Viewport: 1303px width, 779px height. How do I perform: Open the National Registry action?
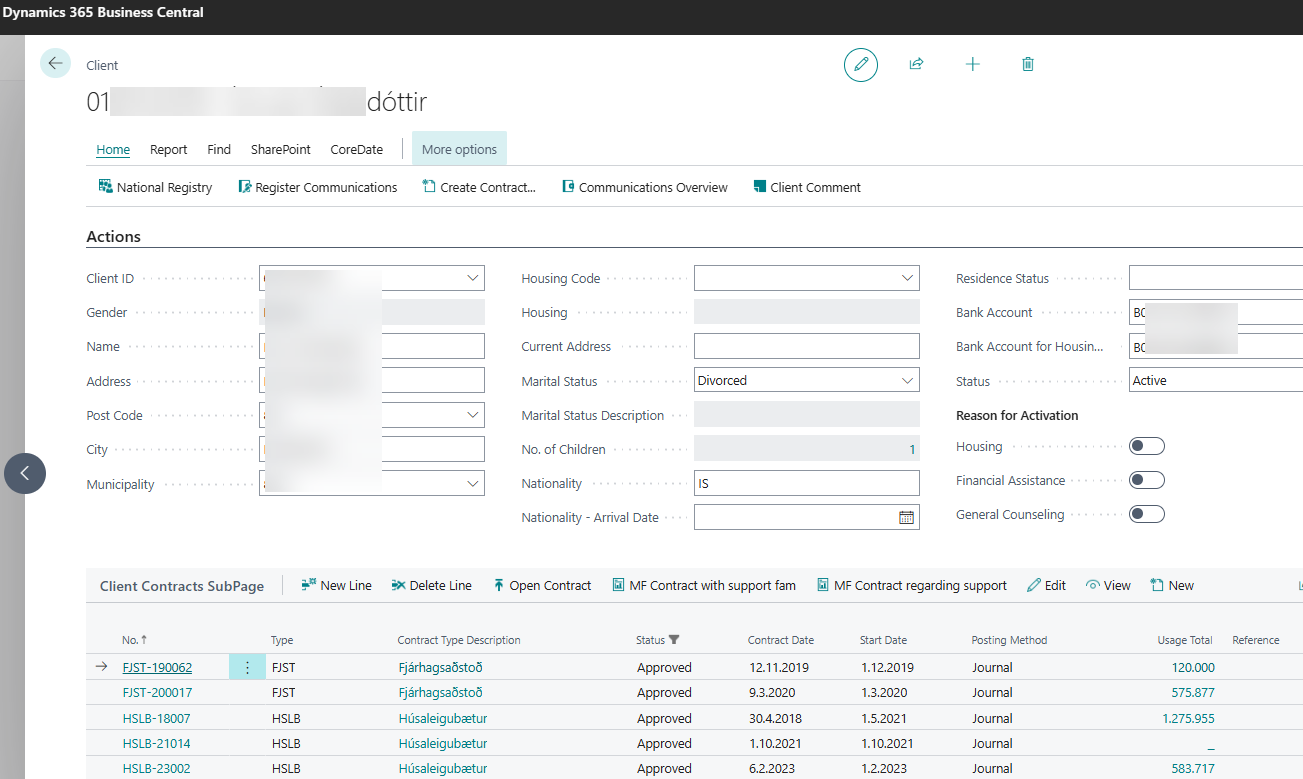[155, 187]
